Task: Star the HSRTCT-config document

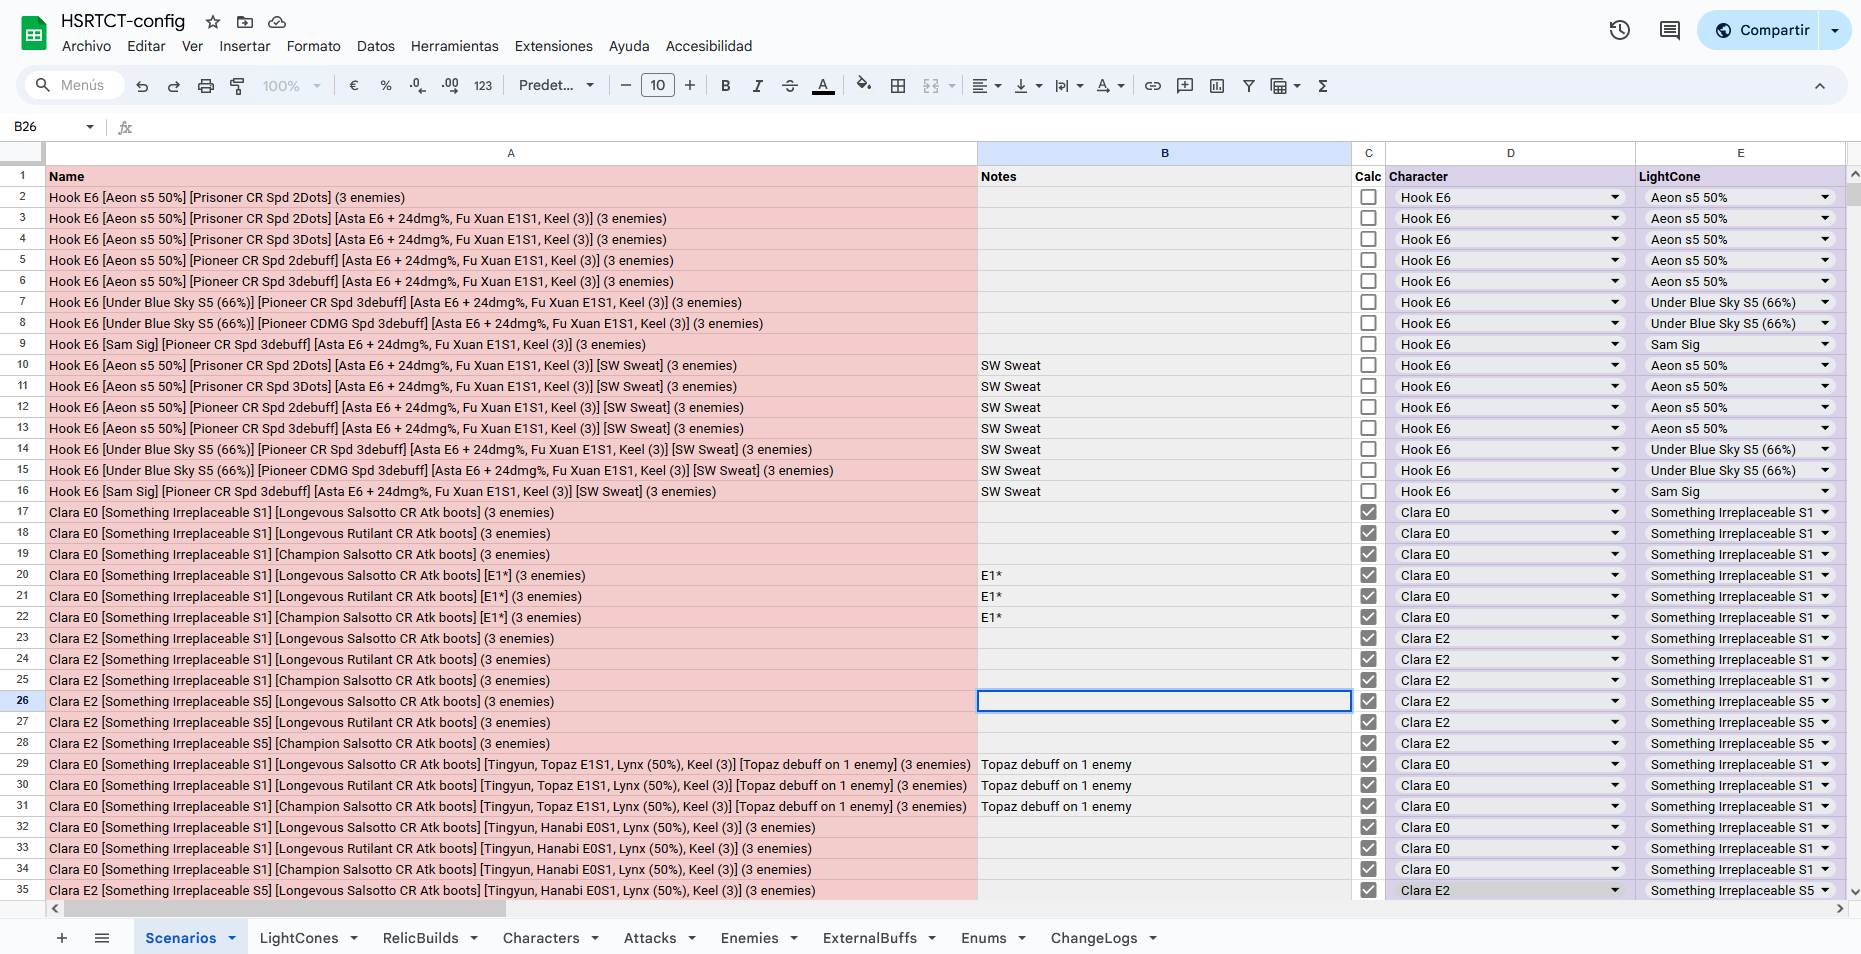Action: click(213, 22)
